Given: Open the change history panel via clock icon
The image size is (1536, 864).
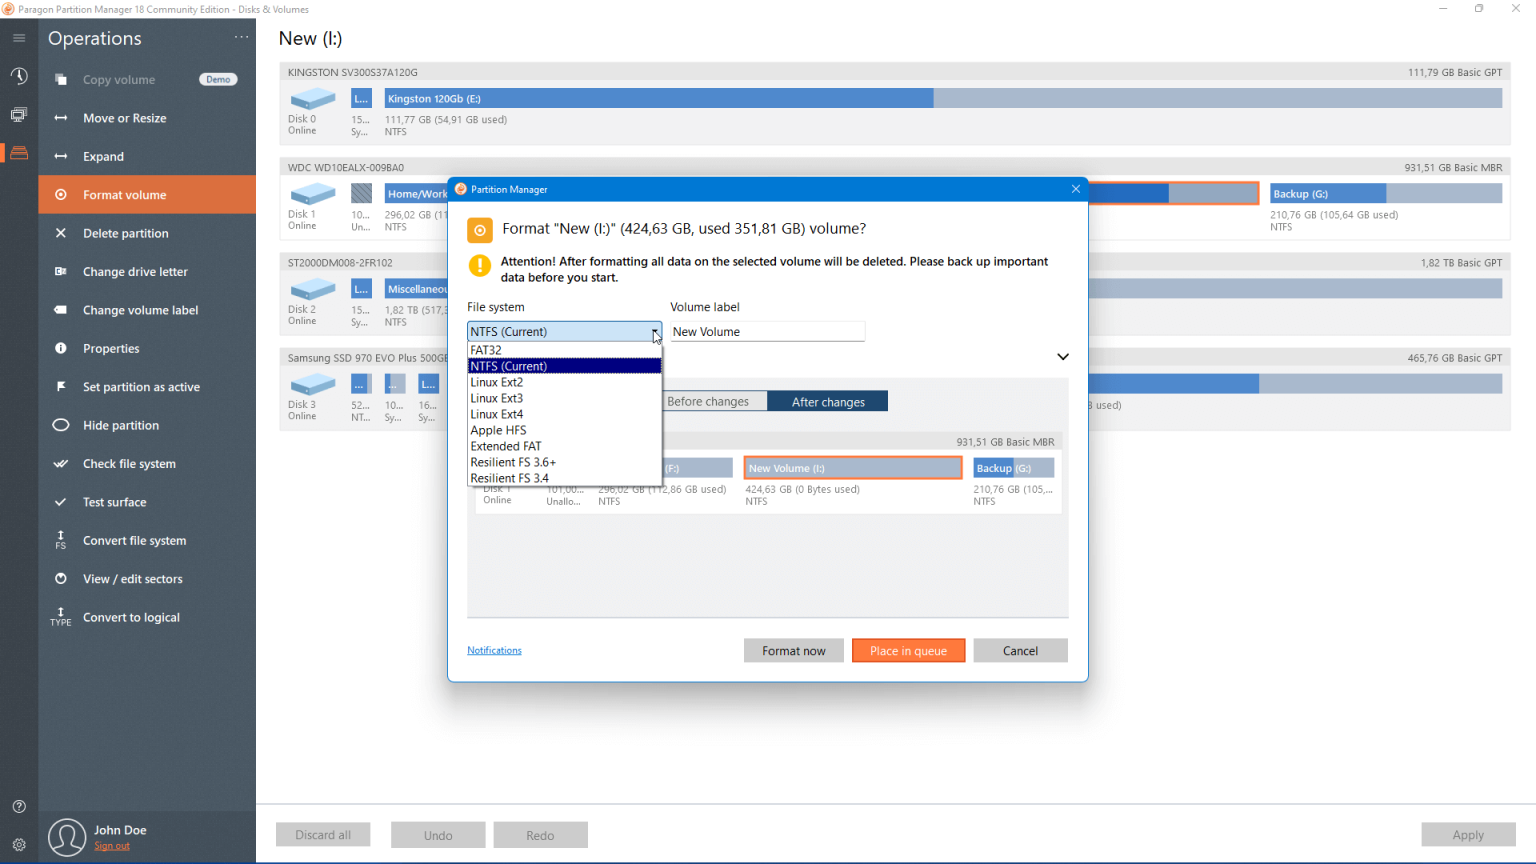Looking at the screenshot, I should point(18,76).
